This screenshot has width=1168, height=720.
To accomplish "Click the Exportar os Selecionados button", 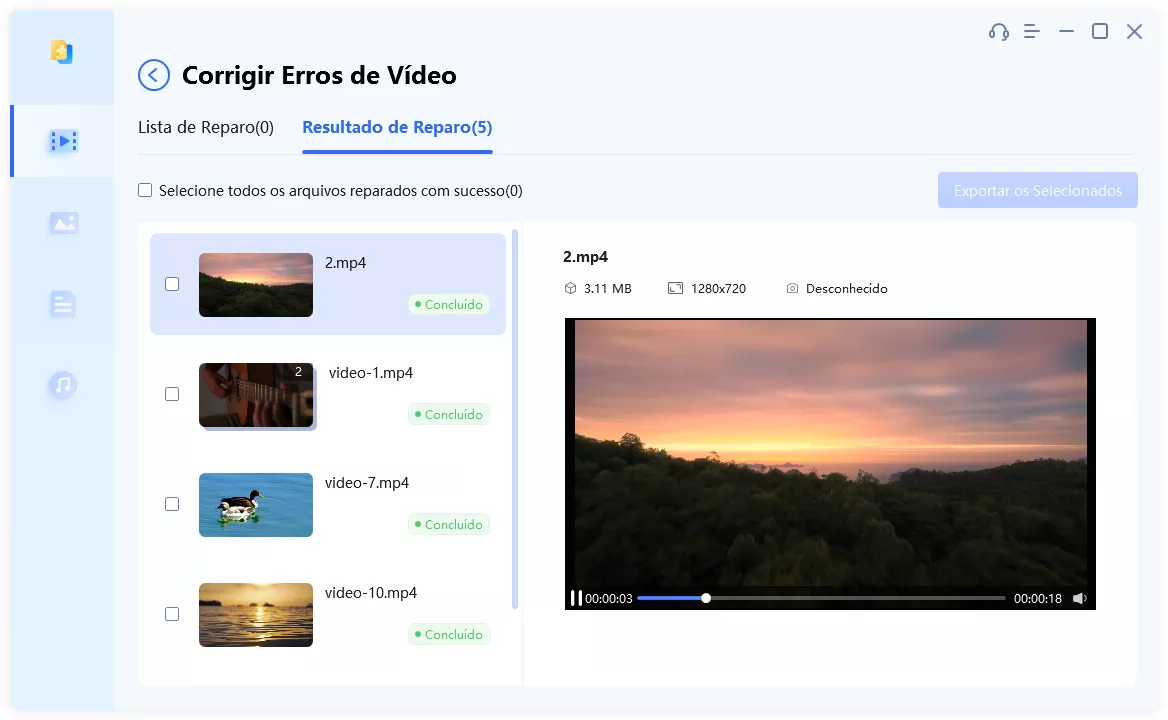I will click(x=1037, y=190).
